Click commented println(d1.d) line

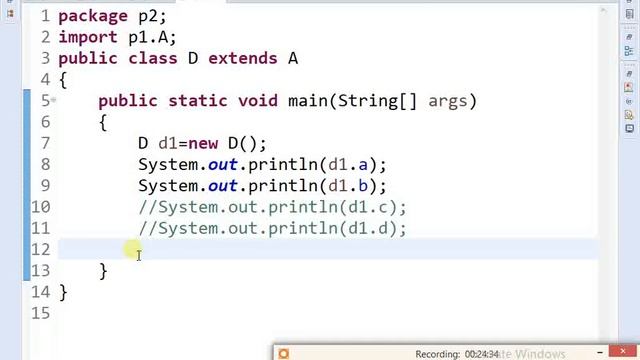[272, 228]
